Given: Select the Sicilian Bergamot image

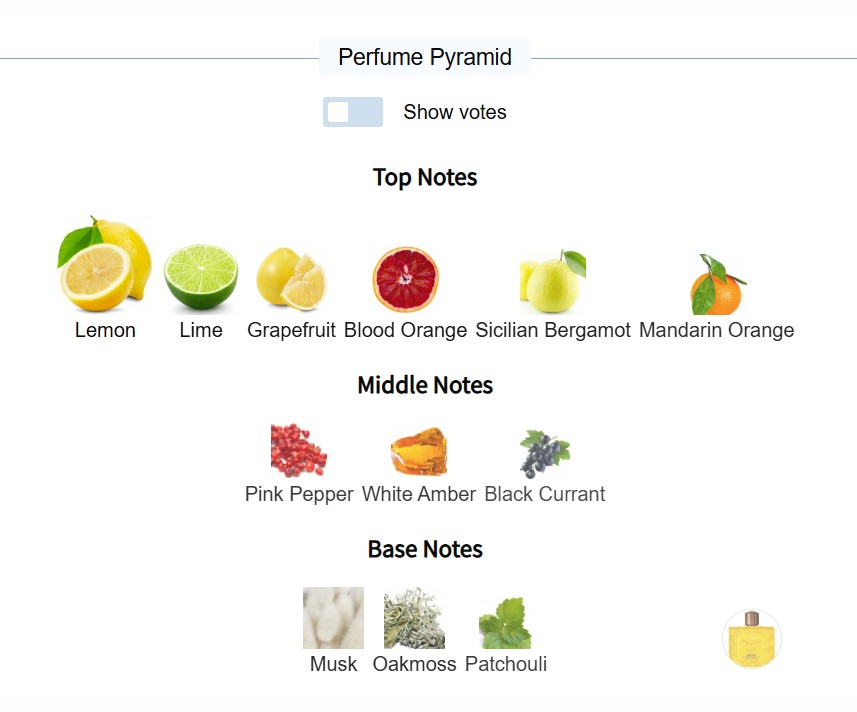Looking at the screenshot, I should pos(553,282).
